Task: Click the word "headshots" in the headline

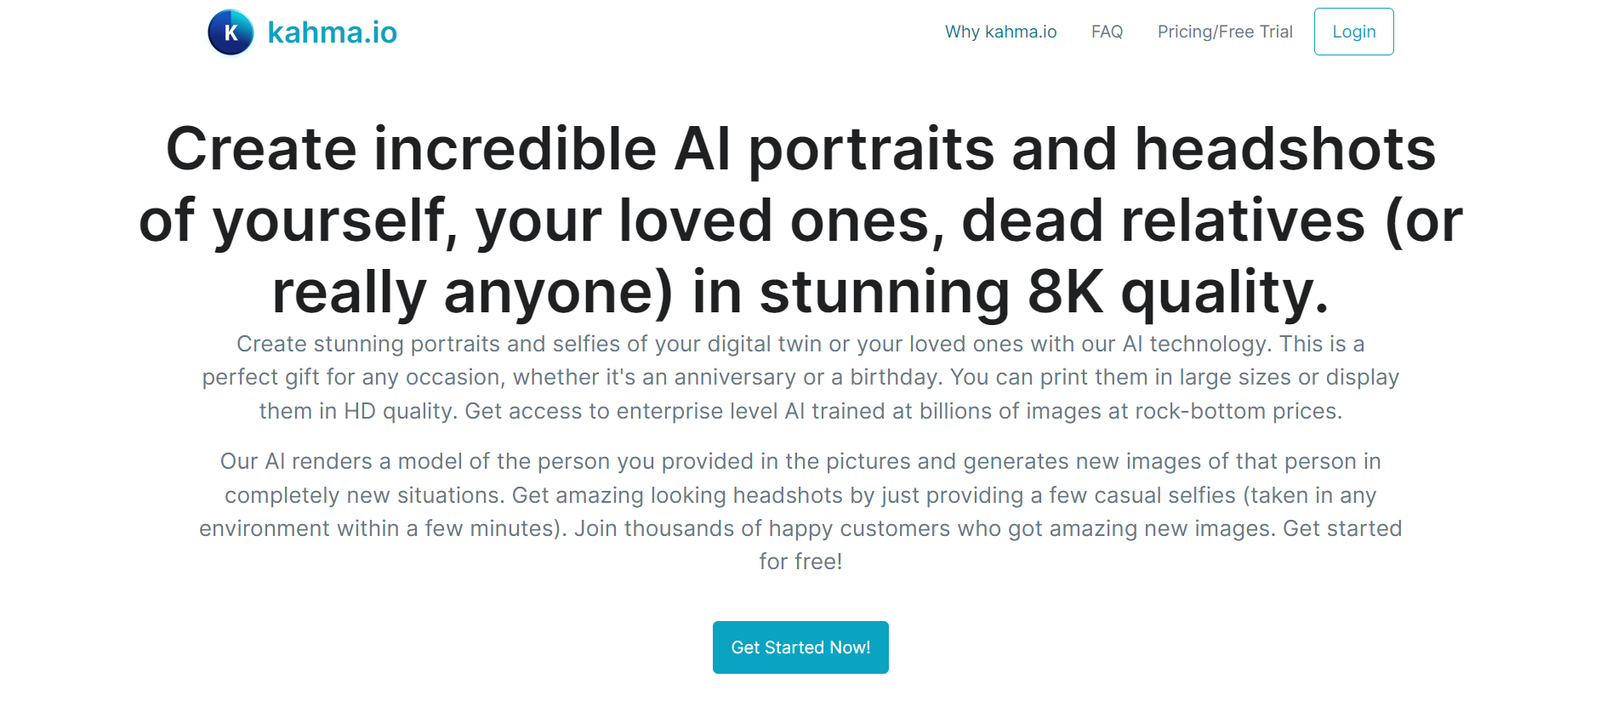Action: [1284, 149]
